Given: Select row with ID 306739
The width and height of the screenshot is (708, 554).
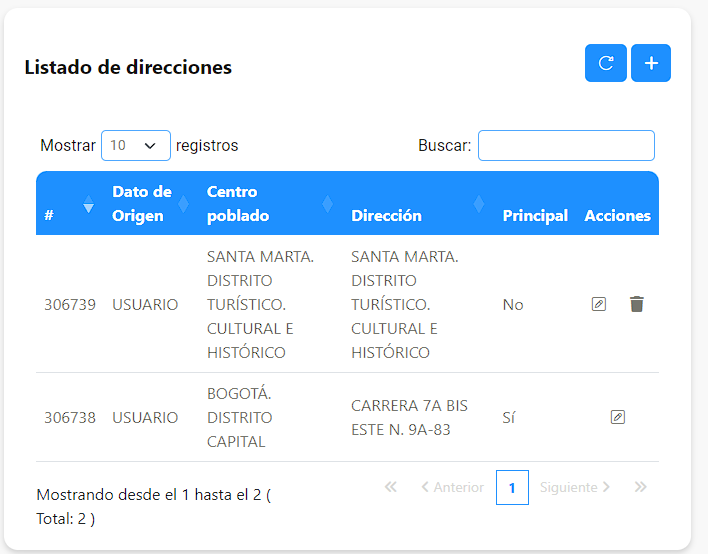Looking at the screenshot, I should coord(347,304).
